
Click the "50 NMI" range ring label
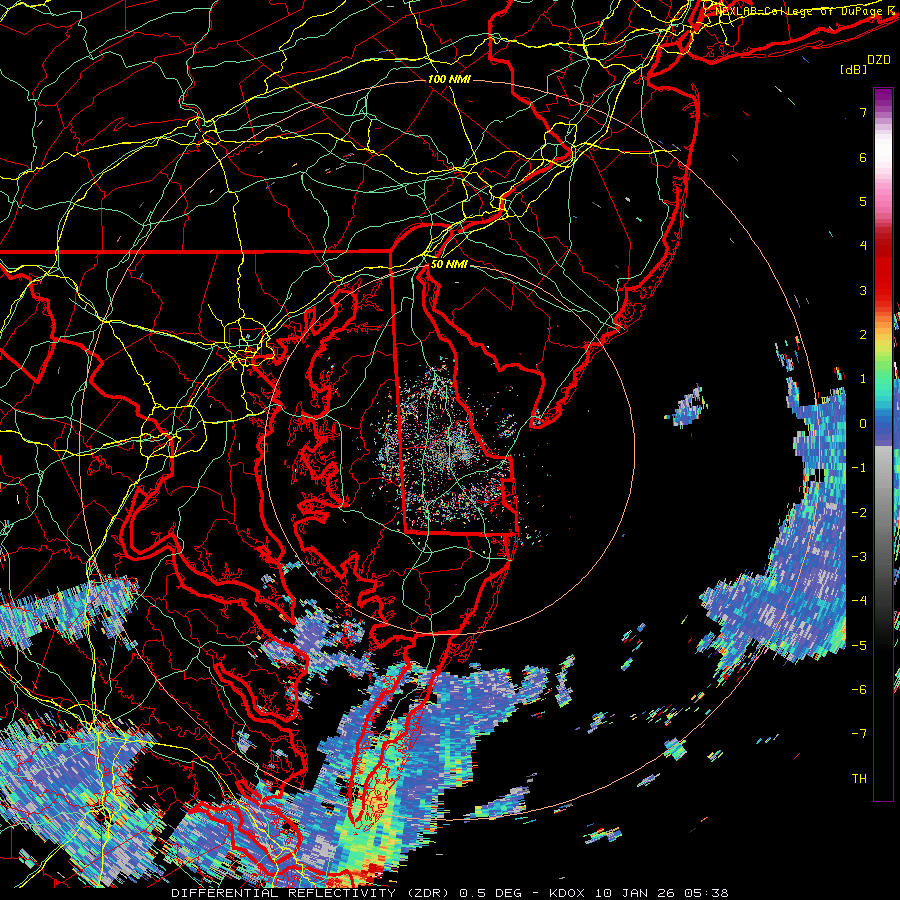(x=449, y=264)
